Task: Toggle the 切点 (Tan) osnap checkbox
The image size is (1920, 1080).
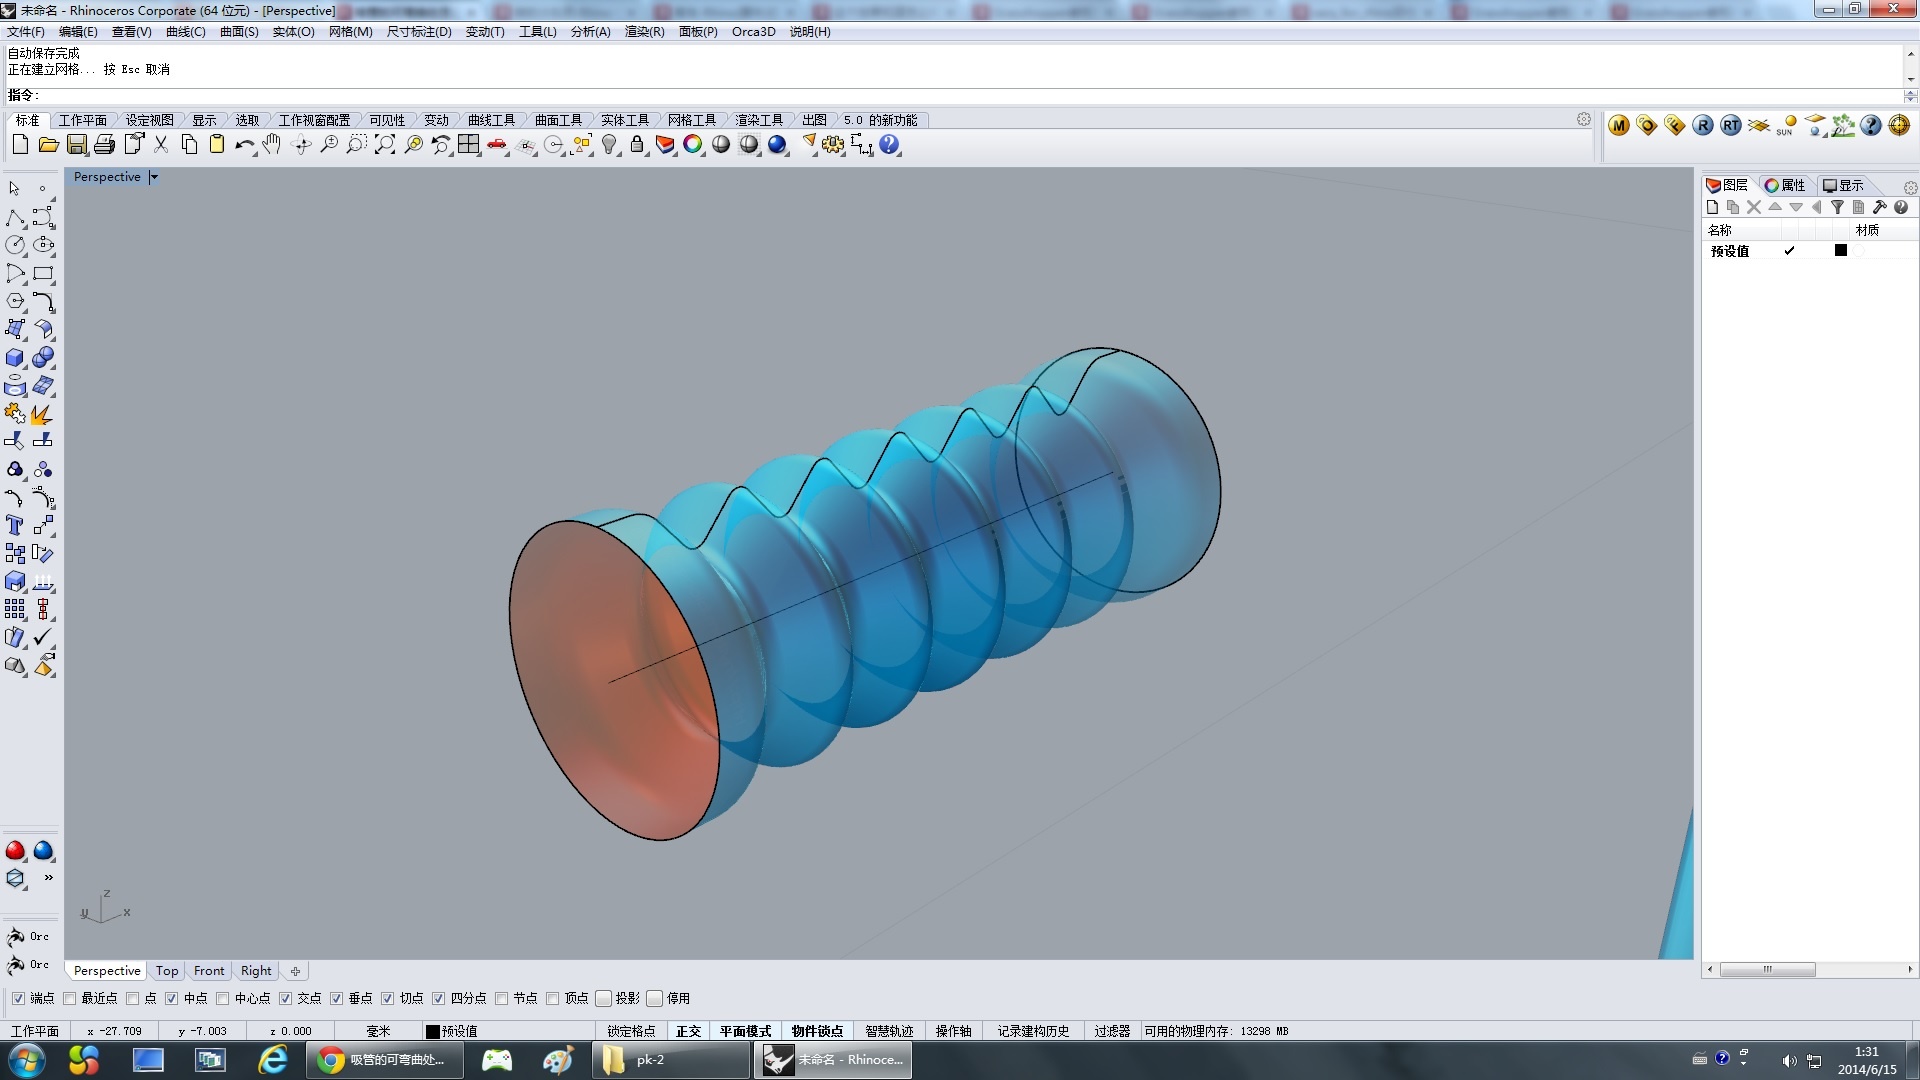Action: [x=388, y=998]
